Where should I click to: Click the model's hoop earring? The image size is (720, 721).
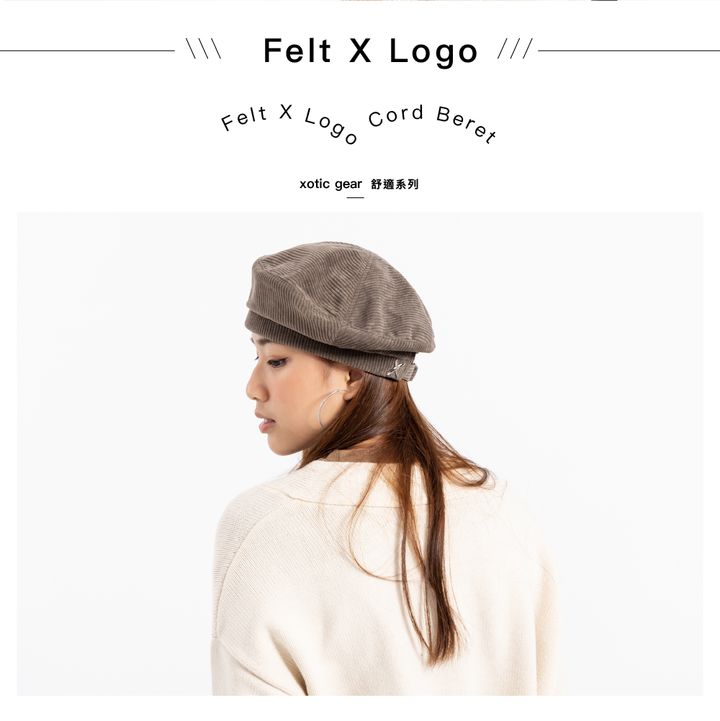[x=331, y=408]
